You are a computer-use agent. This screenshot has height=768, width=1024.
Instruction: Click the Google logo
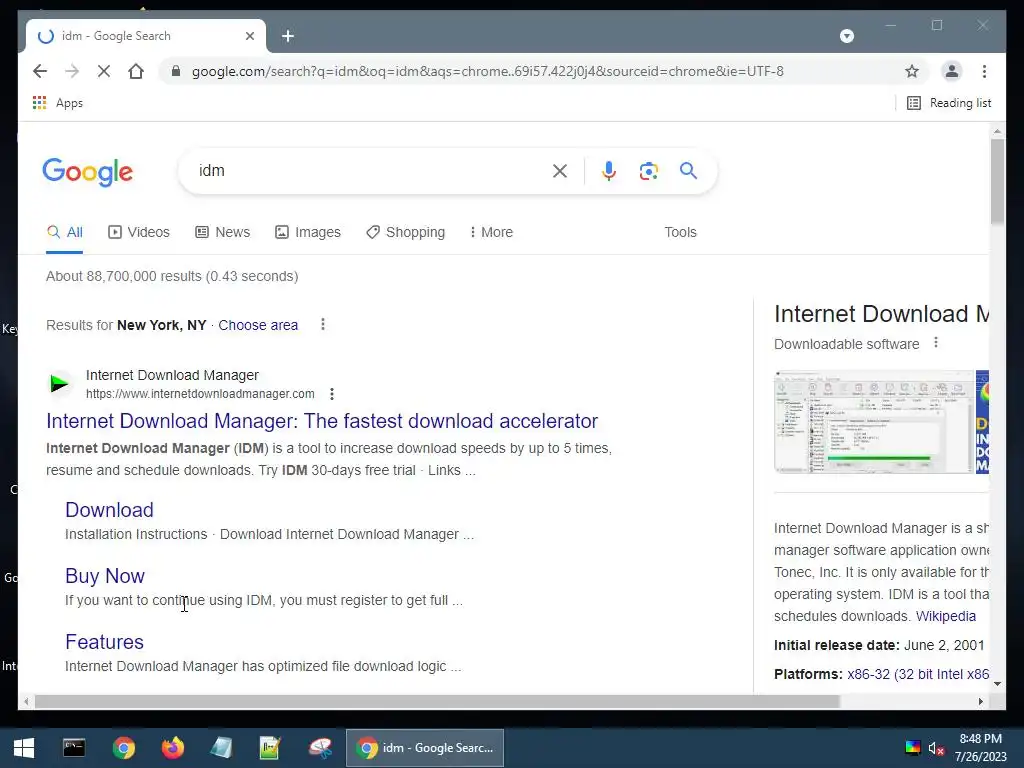tap(88, 172)
